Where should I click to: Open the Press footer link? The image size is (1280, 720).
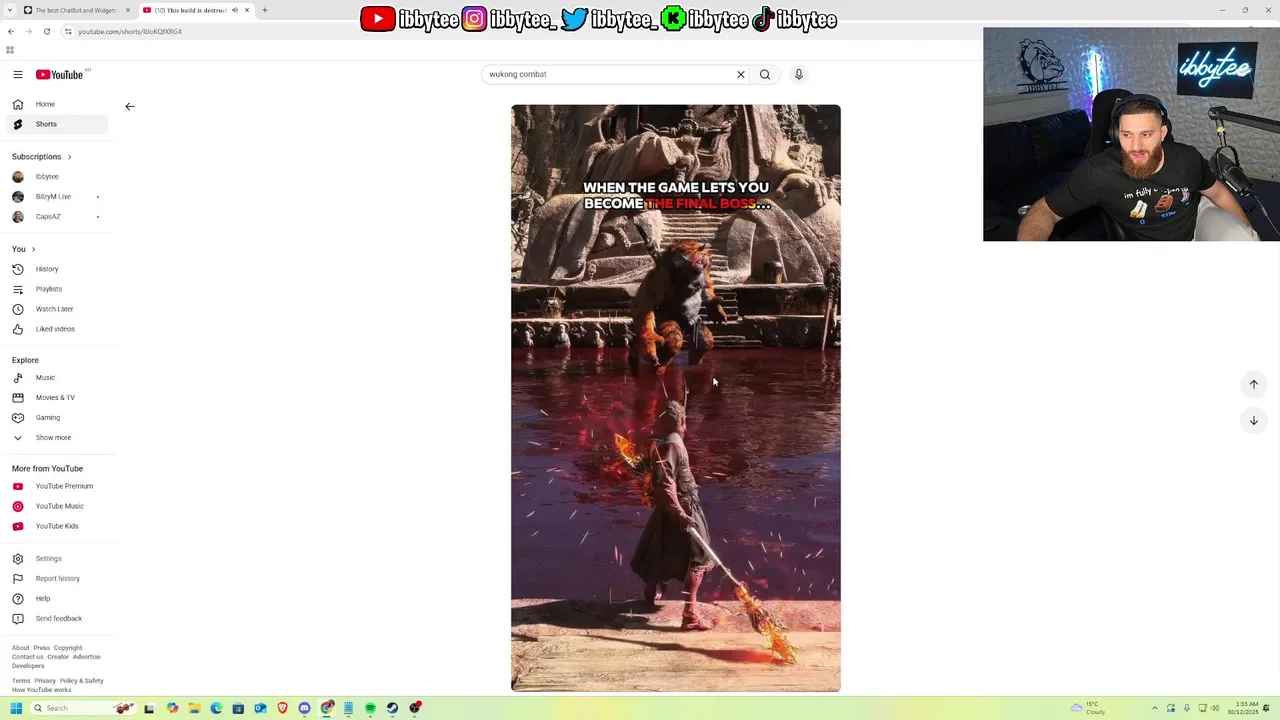click(x=41, y=648)
